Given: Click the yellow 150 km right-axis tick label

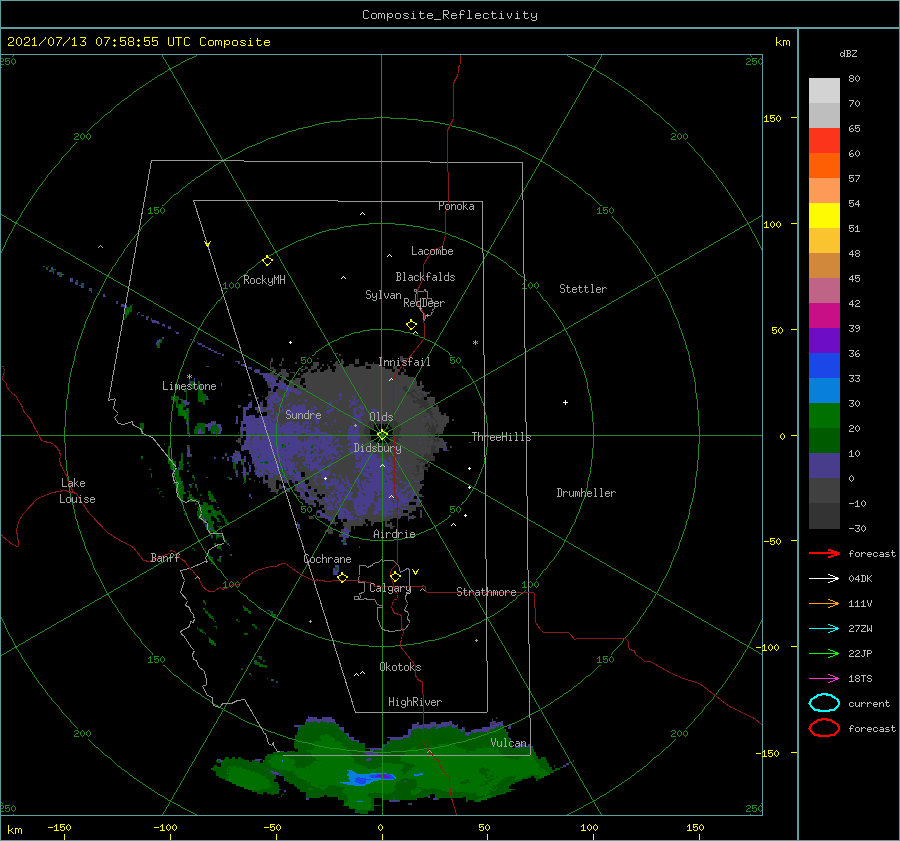Looking at the screenshot, I should (x=772, y=118).
